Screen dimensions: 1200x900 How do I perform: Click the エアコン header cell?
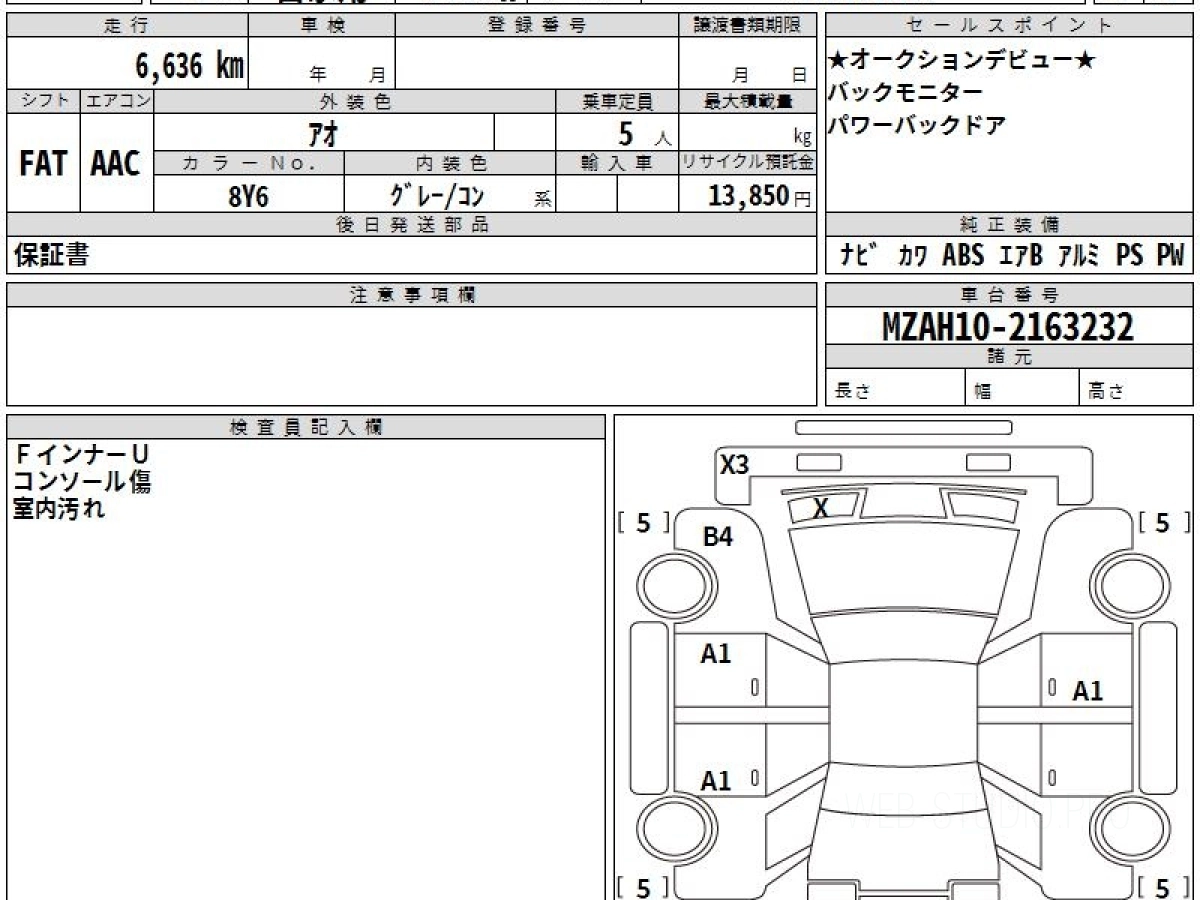pyautogui.click(x=117, y=101)
